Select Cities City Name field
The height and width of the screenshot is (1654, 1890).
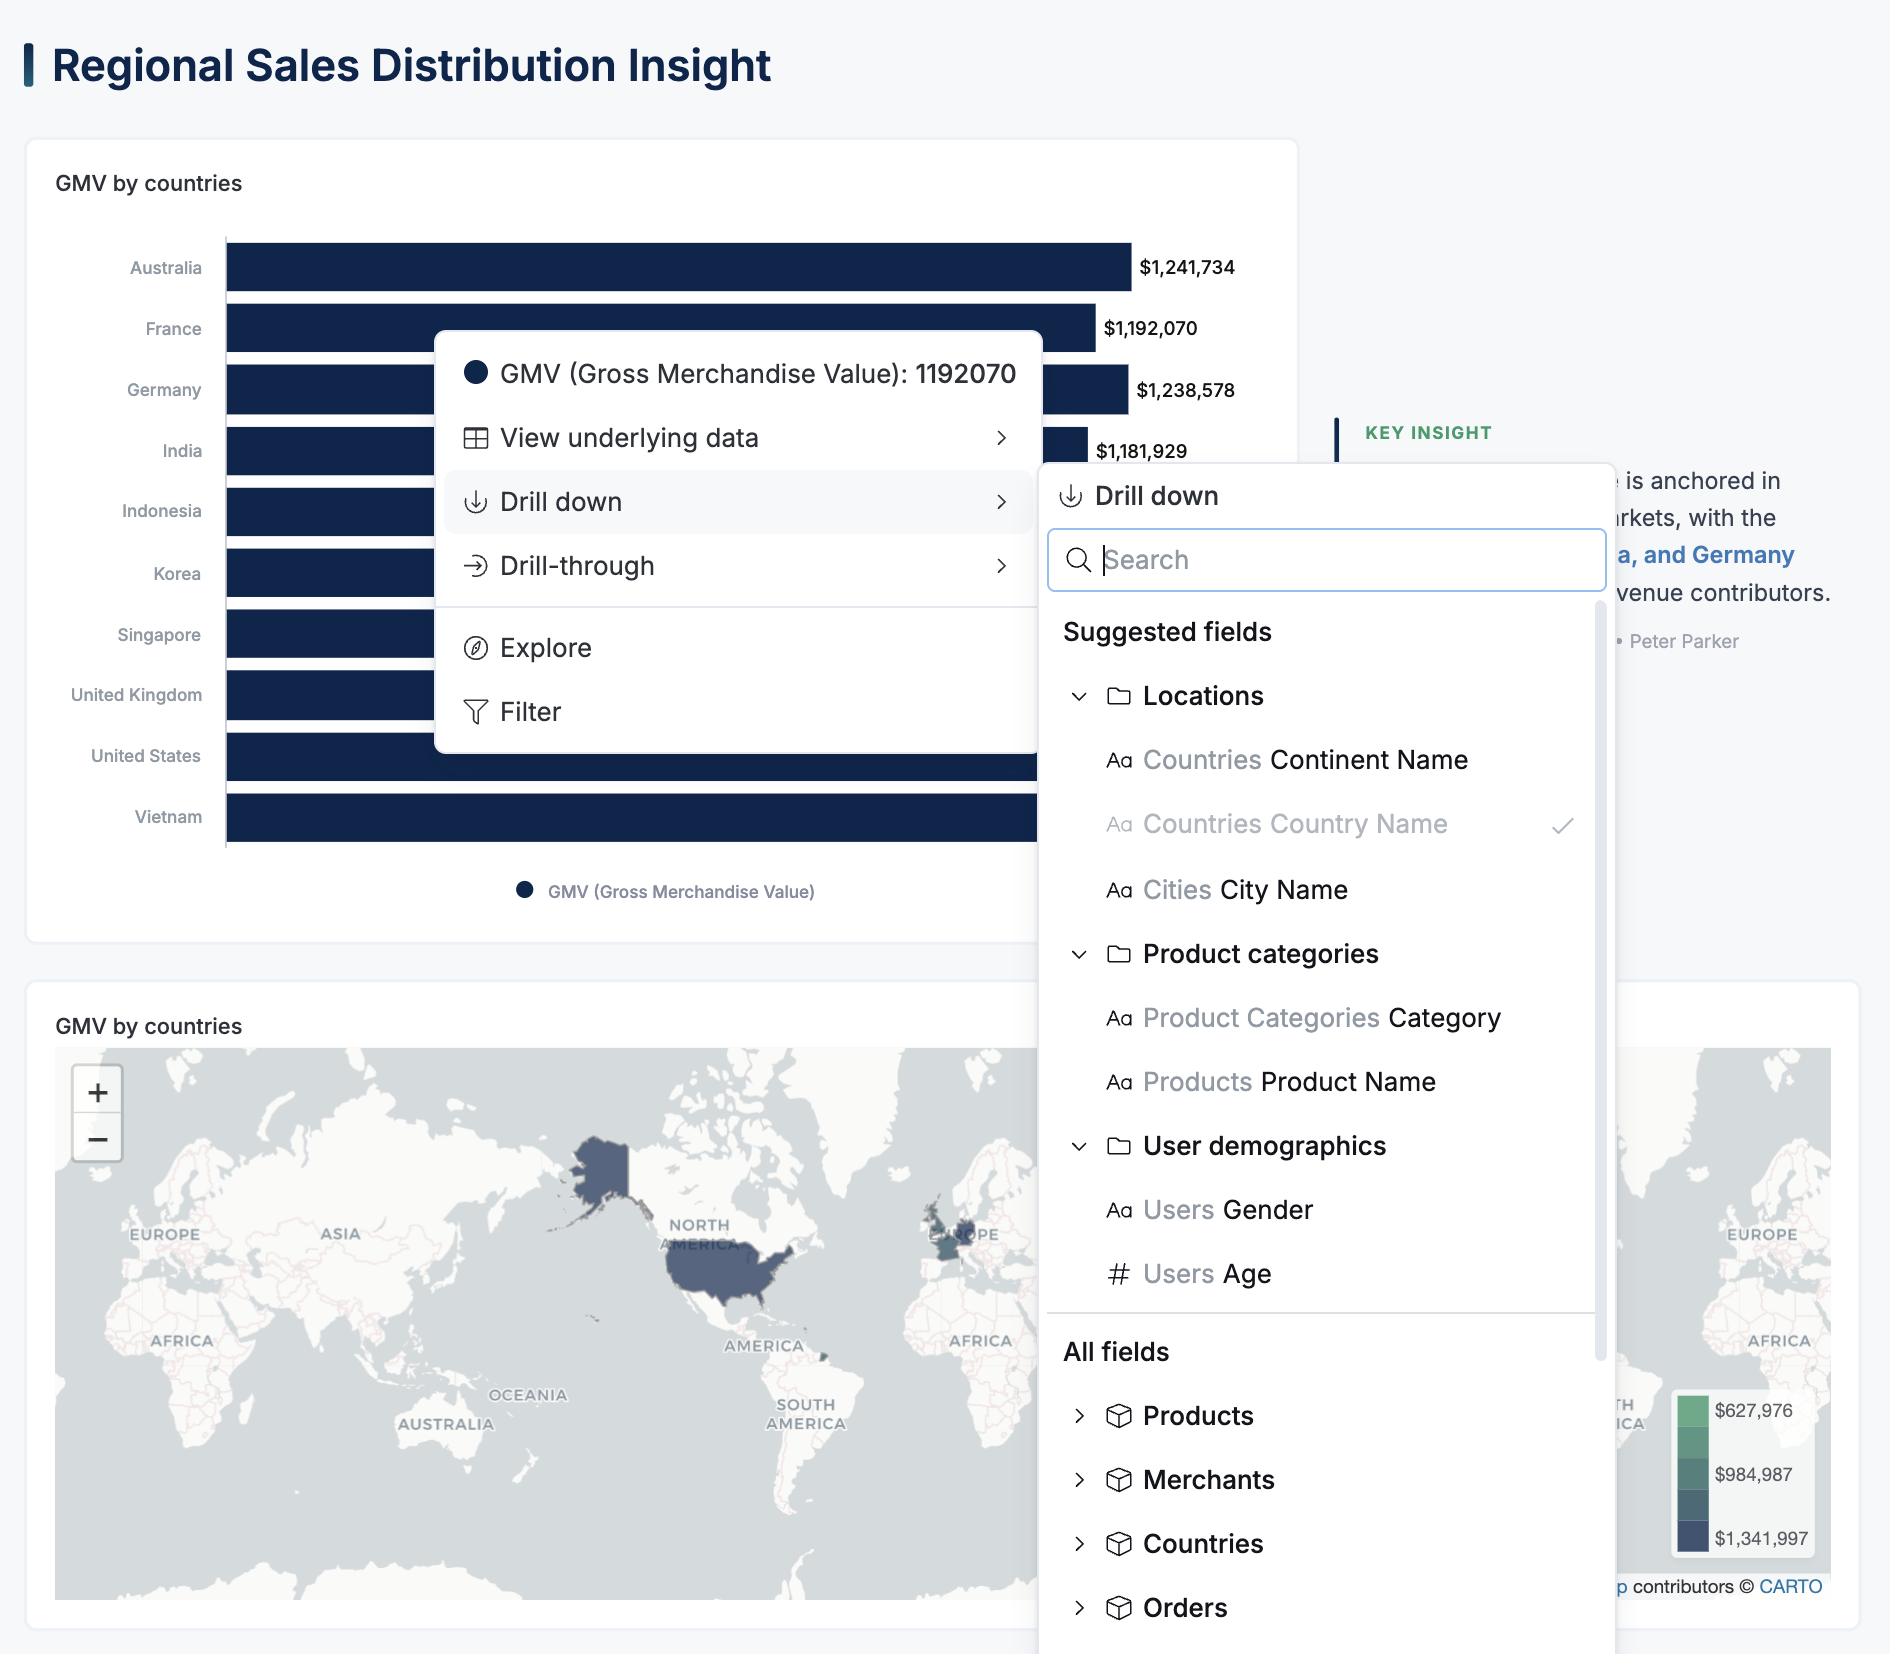tap(1245, 890)
